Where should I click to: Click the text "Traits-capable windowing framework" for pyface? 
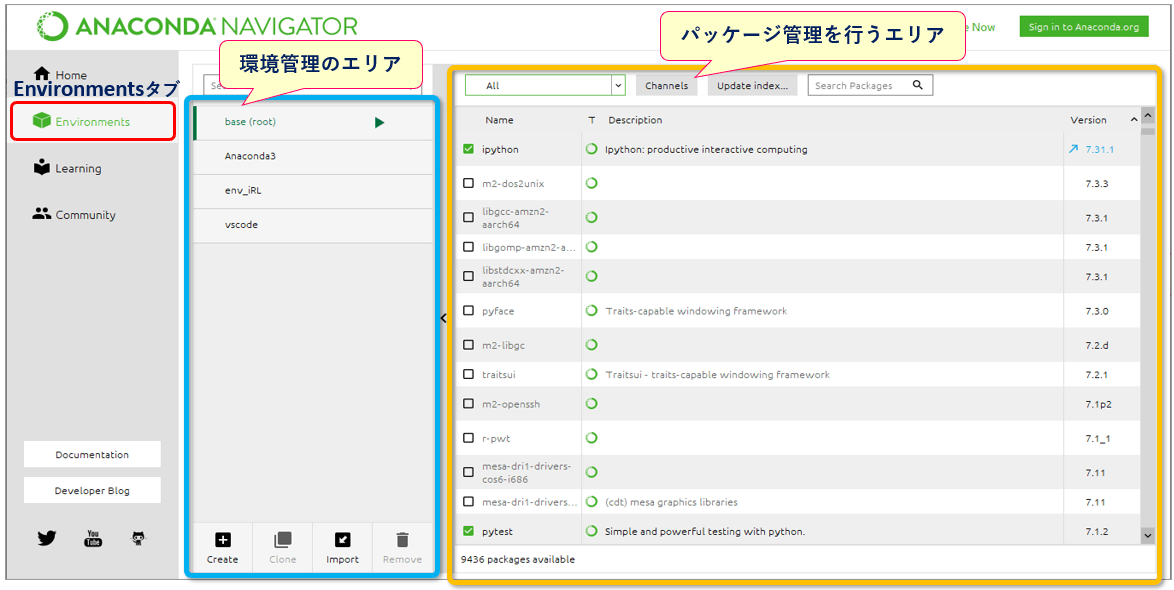[696, 310]
